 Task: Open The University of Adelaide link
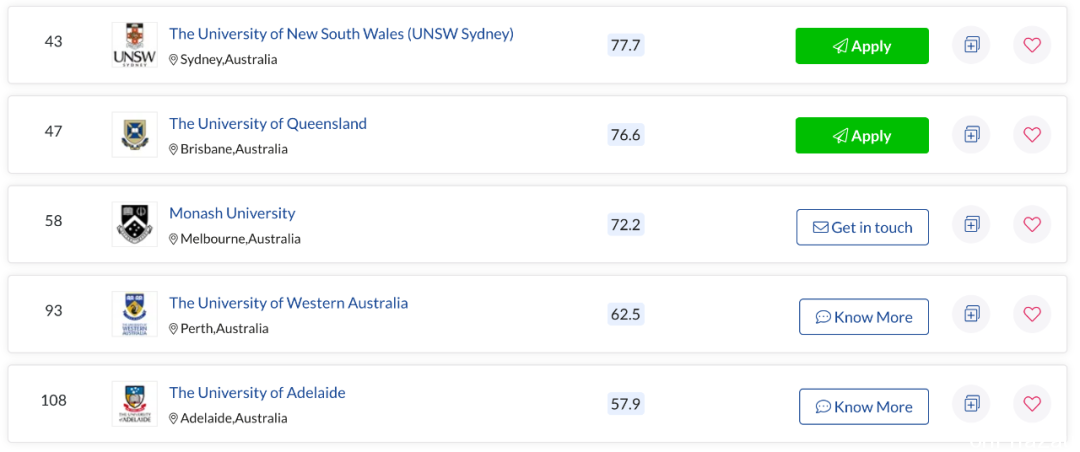coord(257,393)
